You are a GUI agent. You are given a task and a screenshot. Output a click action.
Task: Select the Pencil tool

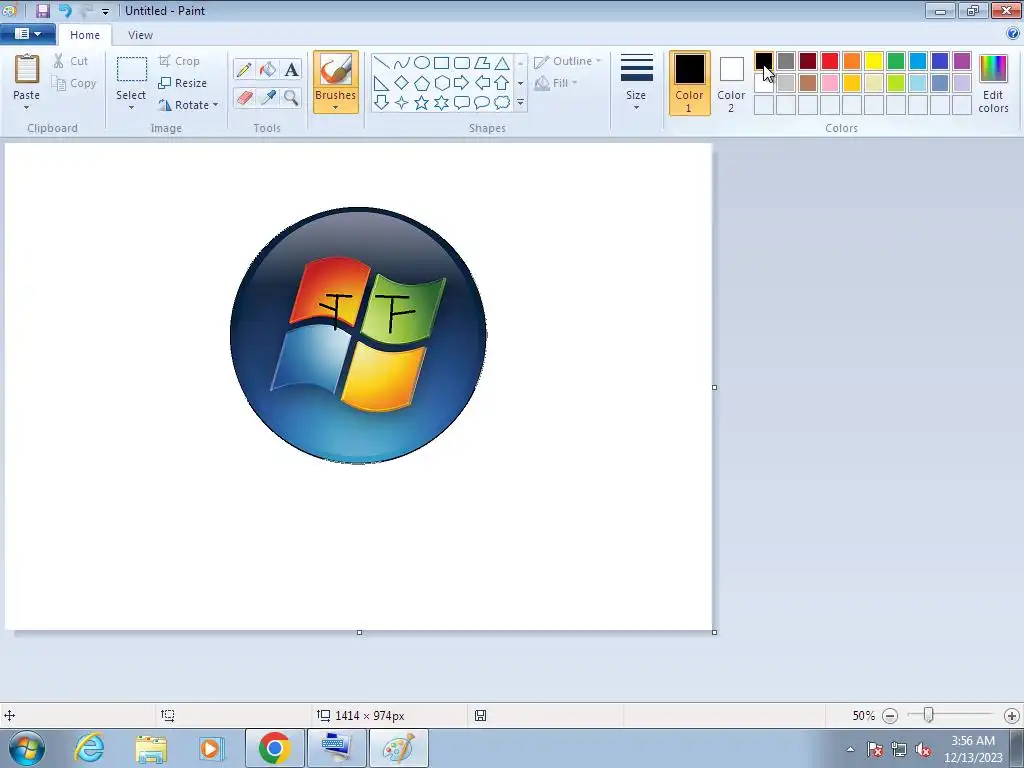point(244,69)
